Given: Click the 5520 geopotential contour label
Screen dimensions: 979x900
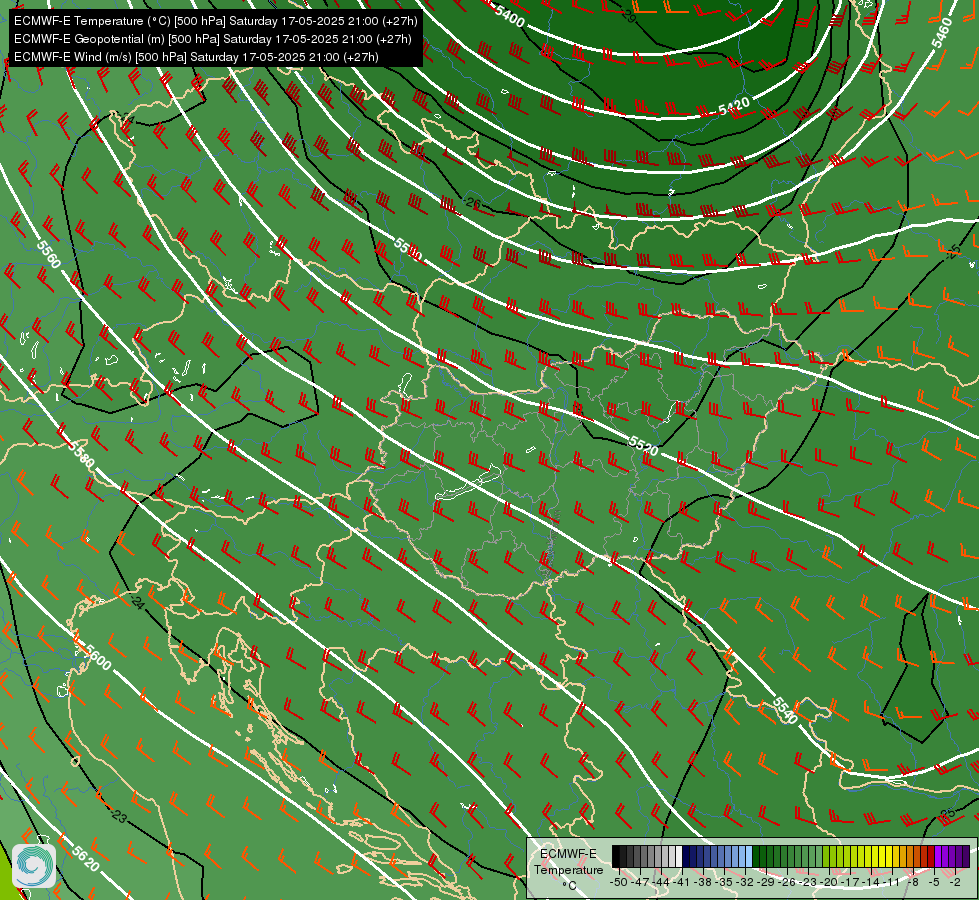Looking at the screenshot, I should 644,445.
